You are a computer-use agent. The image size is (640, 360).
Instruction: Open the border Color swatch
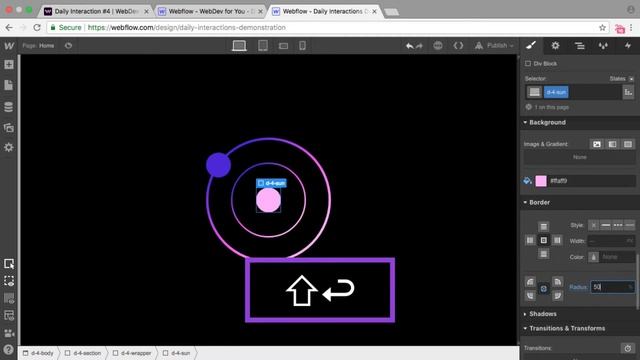(x=593, y=257)
